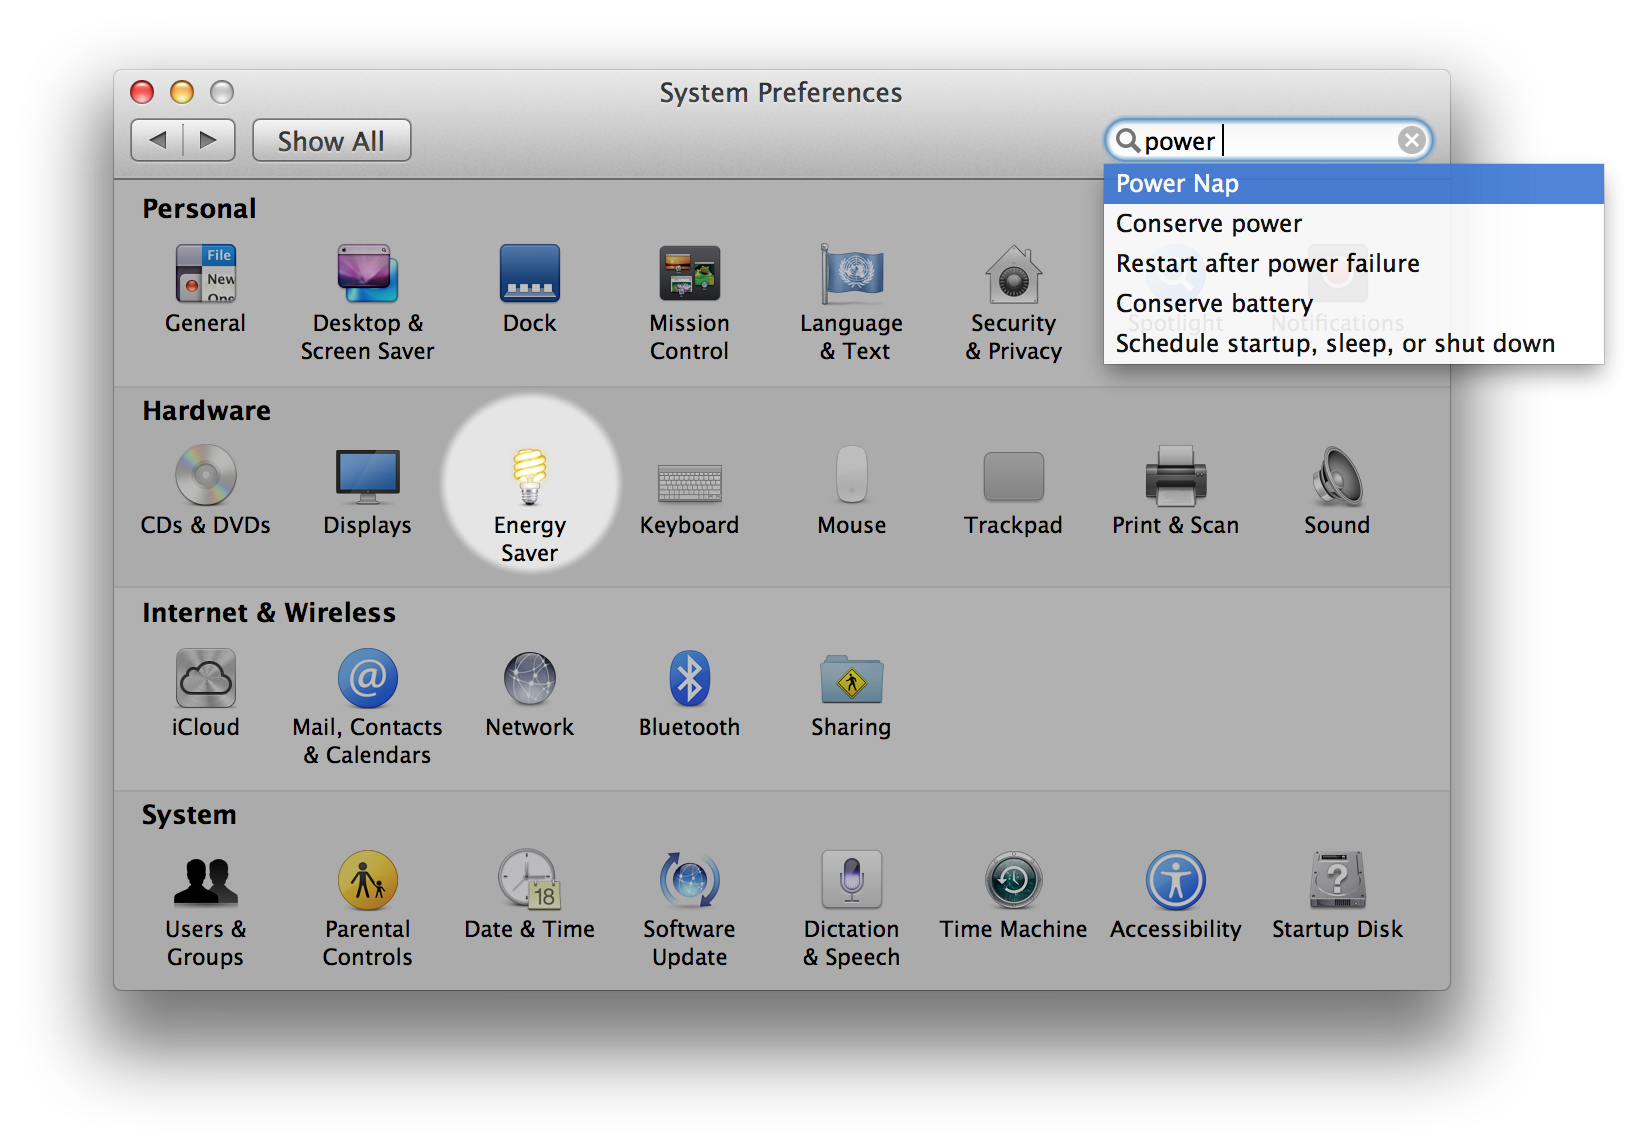Clear the search field text

click(x=1411, y=141)
